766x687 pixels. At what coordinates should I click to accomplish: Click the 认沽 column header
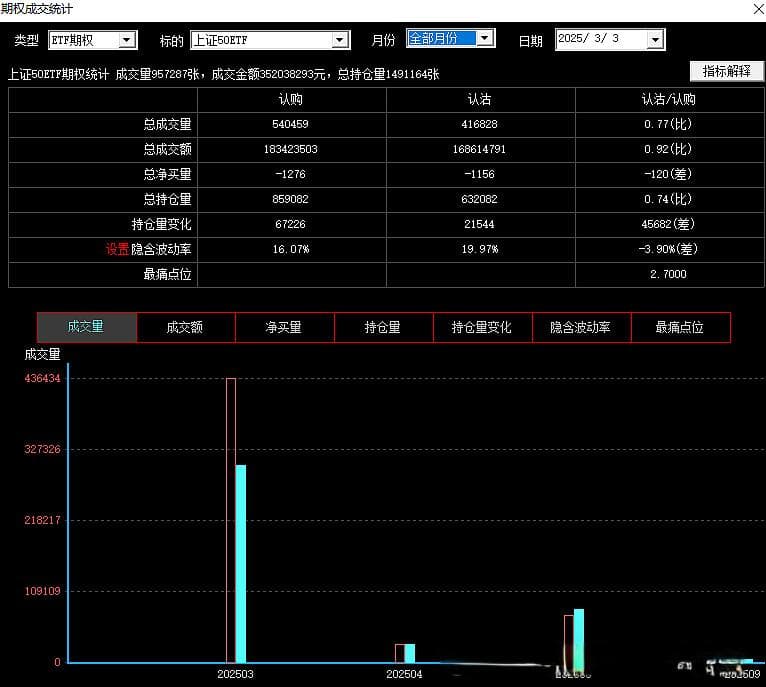coord(479,100)
